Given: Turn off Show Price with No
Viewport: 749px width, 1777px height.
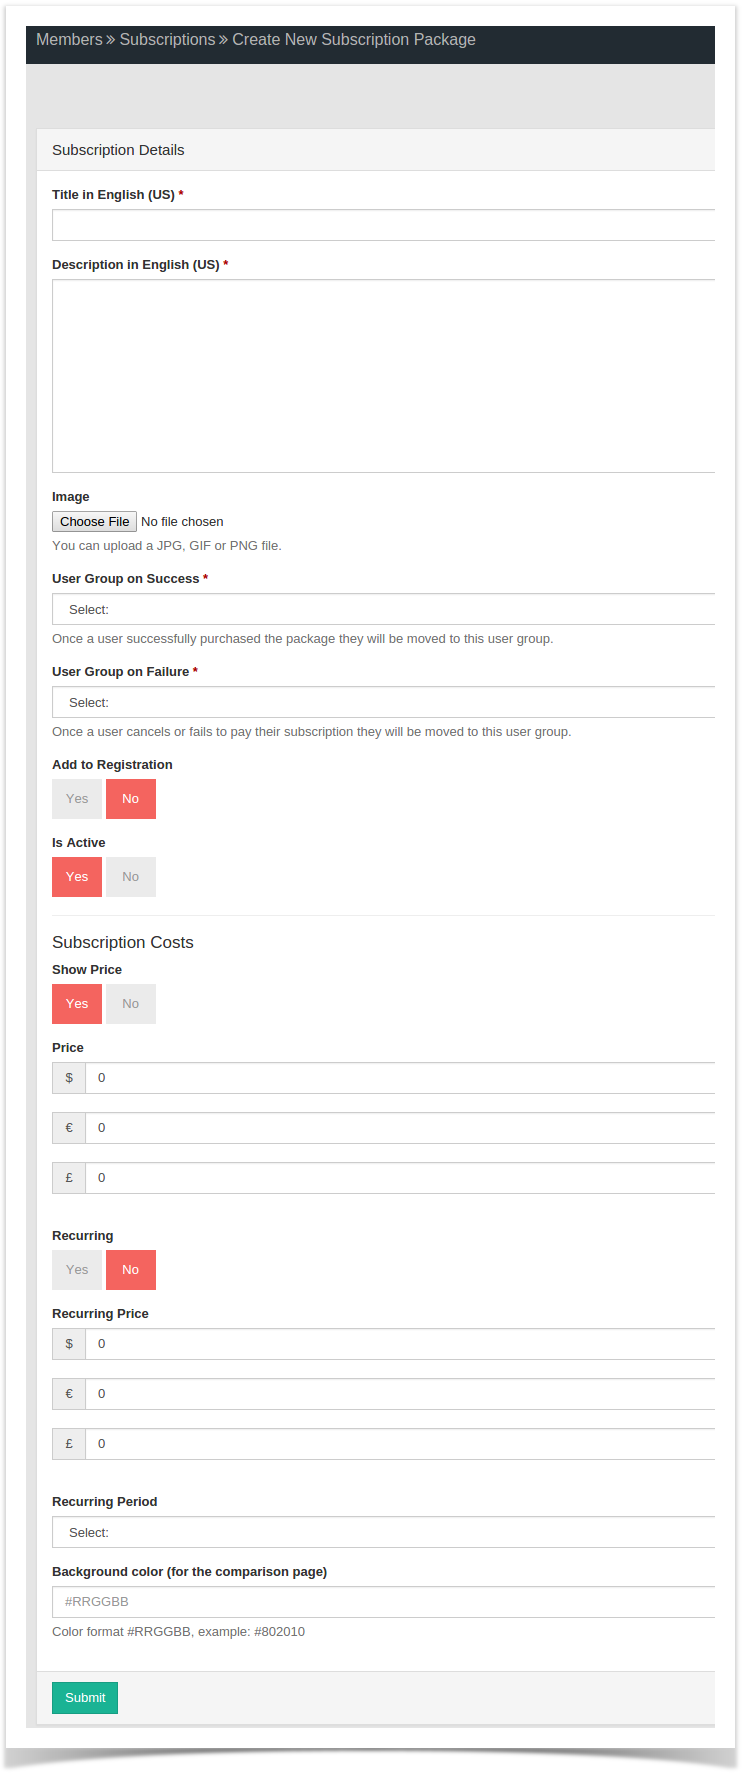Looking at the screenshot, I should pyautogui.click(x=131, y=1004).
